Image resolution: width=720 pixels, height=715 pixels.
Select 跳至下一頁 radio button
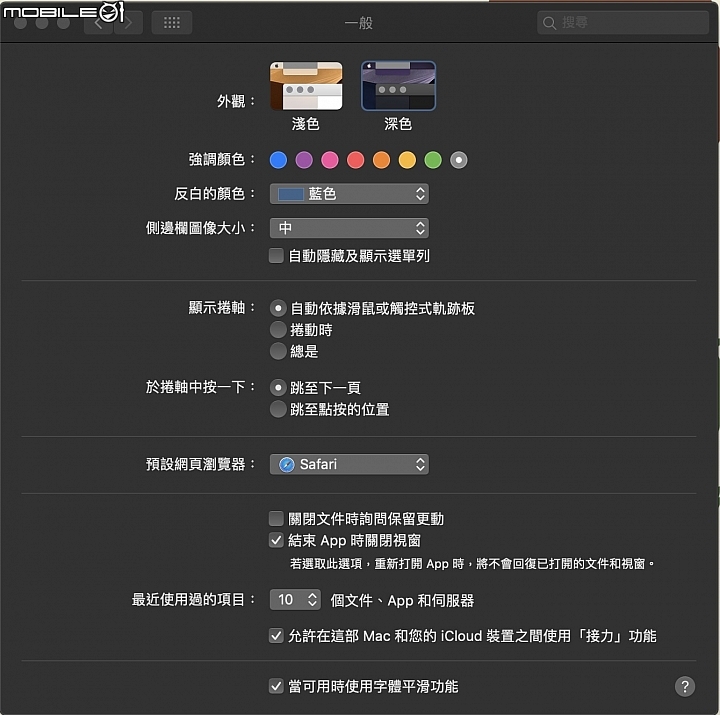point(278,388)
